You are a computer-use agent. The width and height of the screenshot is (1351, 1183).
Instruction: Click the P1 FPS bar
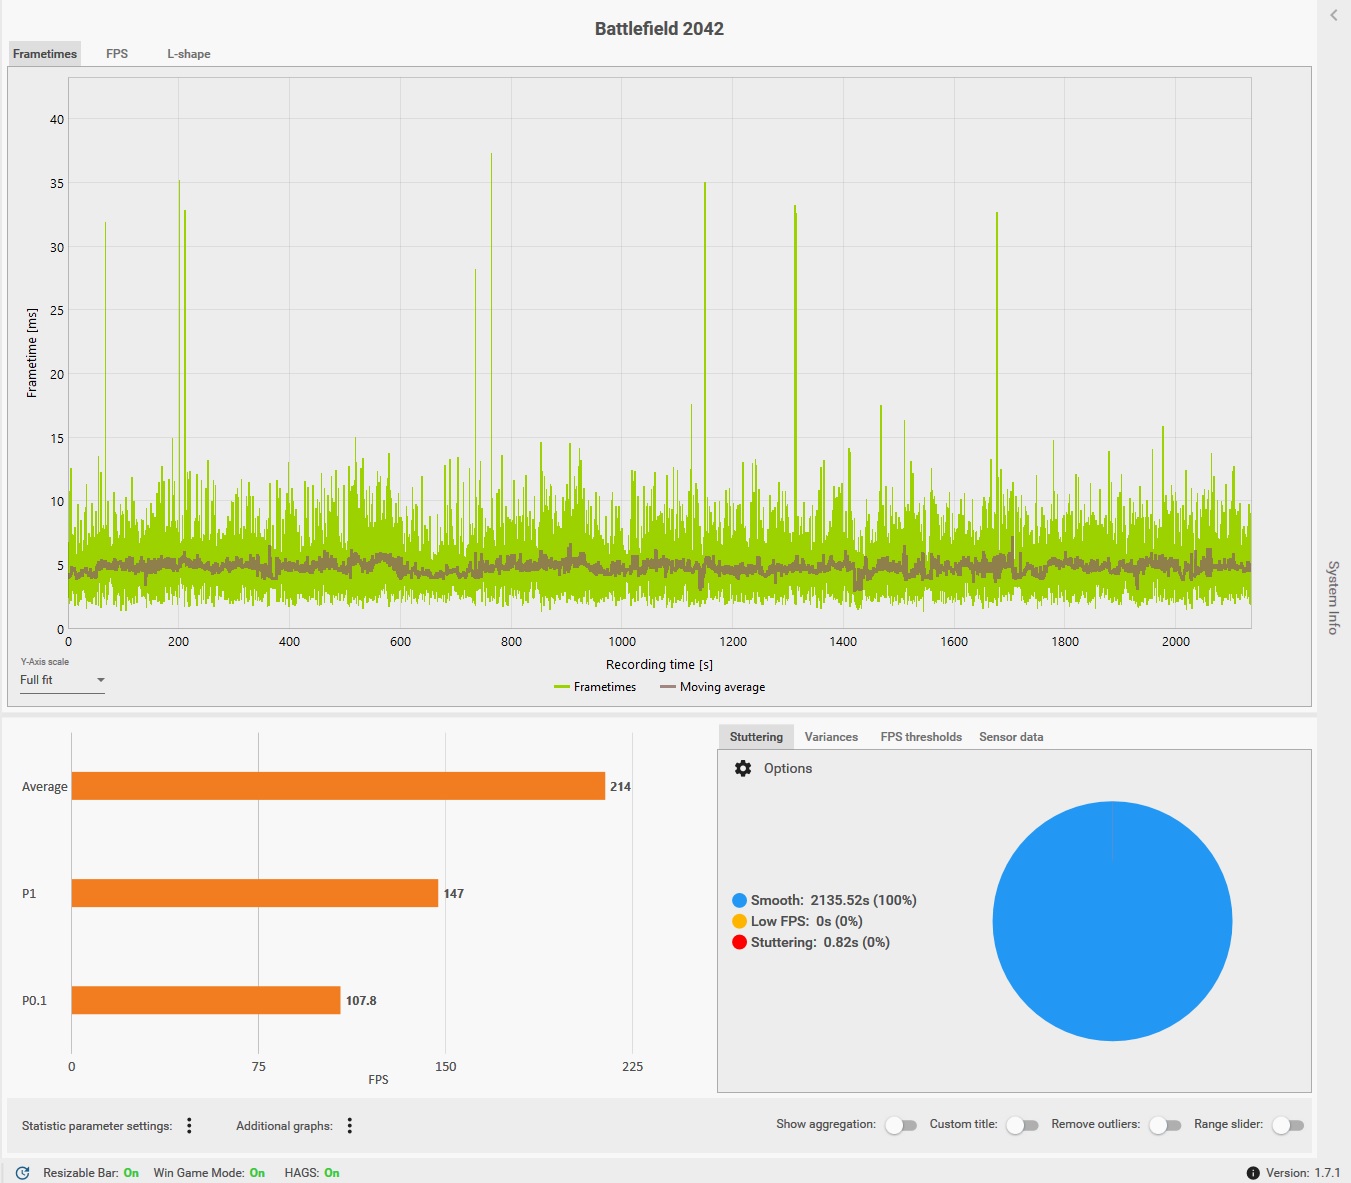255,893
